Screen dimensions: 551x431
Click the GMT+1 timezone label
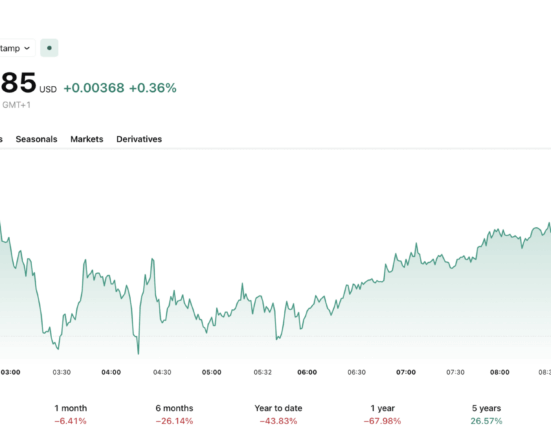tap(16, 105)
